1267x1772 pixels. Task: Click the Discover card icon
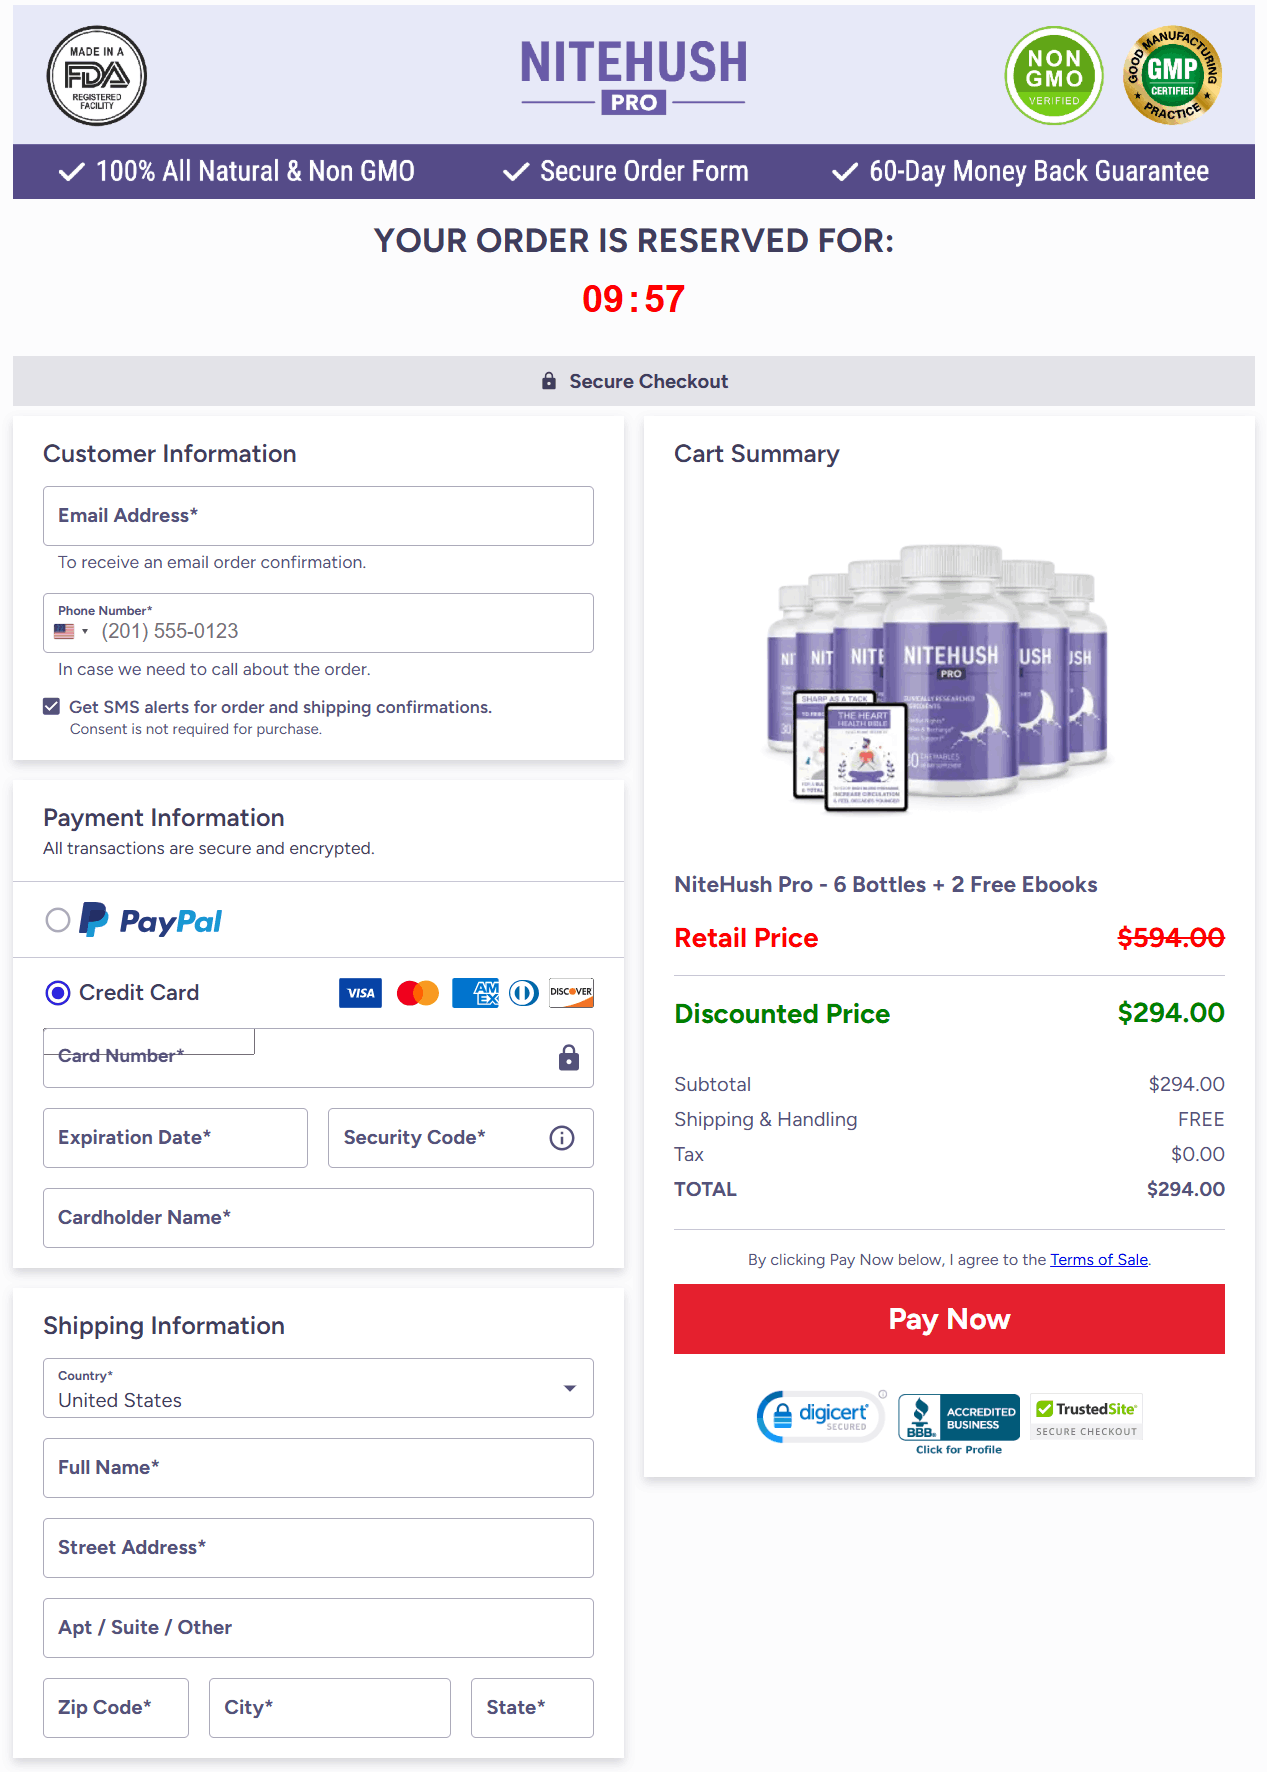(x=570, y=992)
